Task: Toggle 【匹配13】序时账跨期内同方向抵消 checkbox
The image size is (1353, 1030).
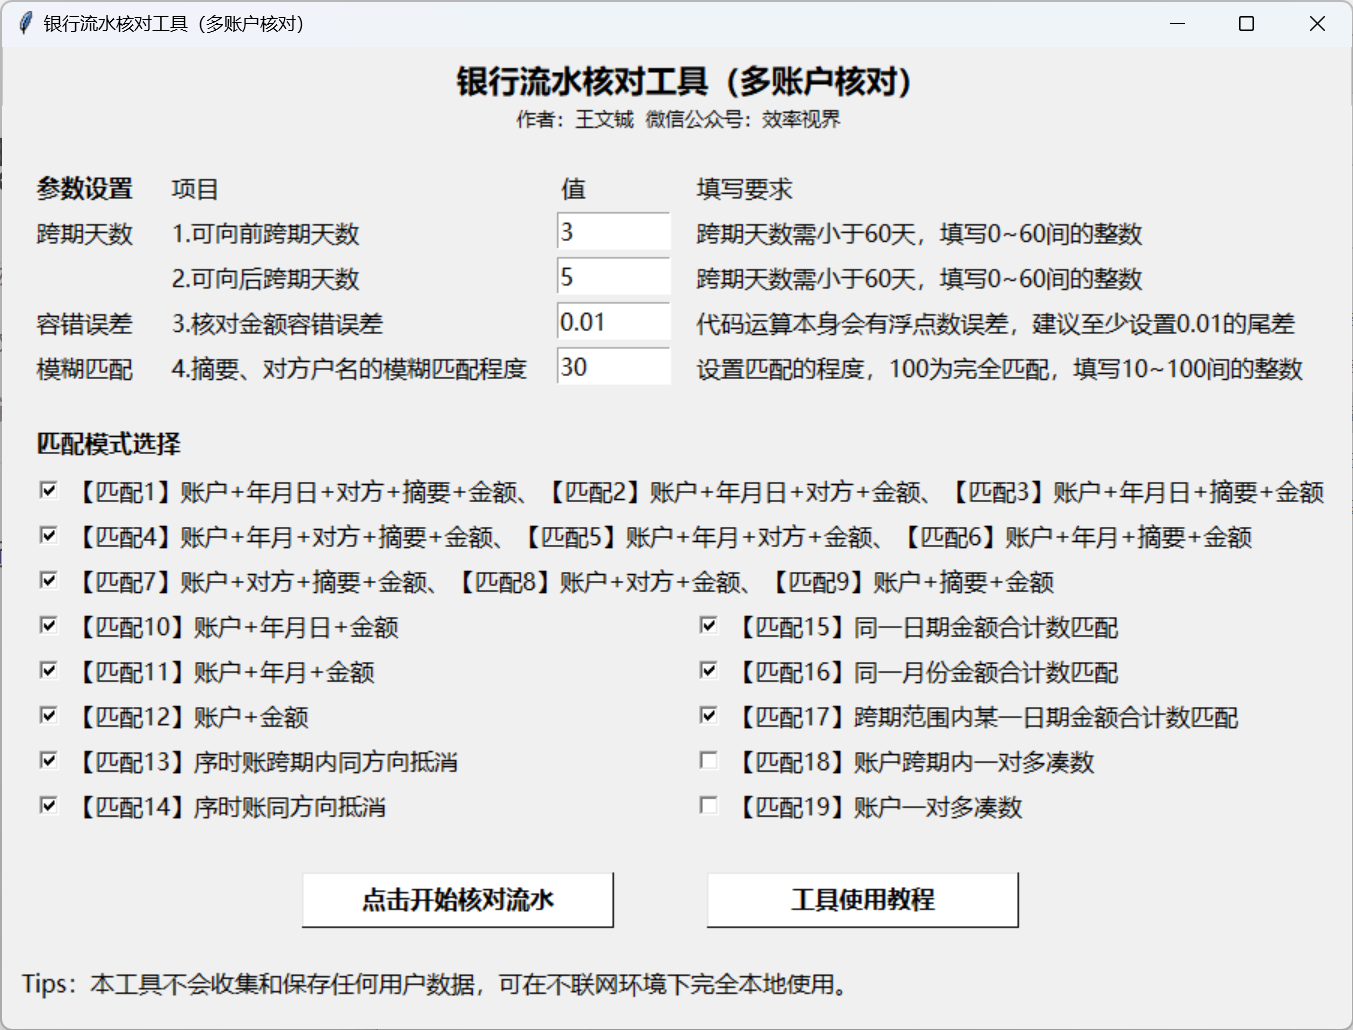Action: click(48, 760)
